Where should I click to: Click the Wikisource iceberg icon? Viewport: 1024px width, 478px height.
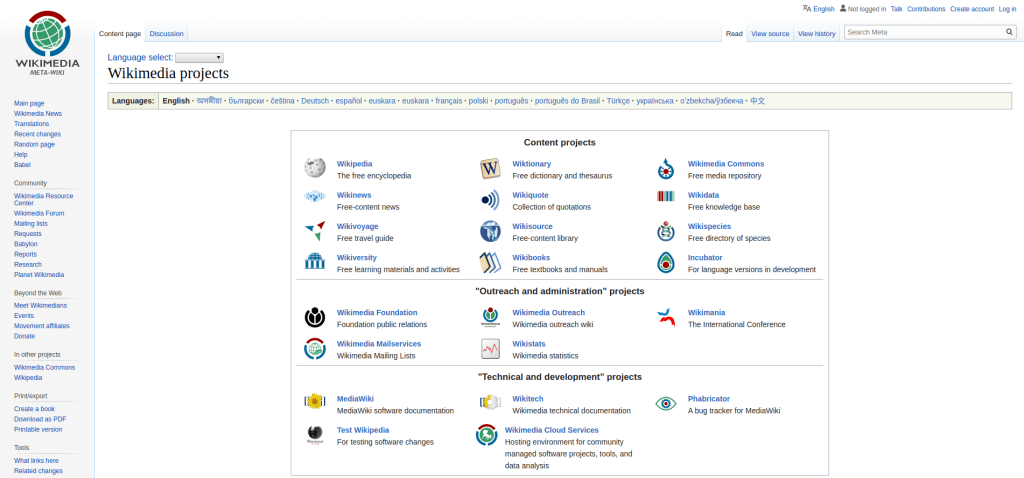point(490,231)
